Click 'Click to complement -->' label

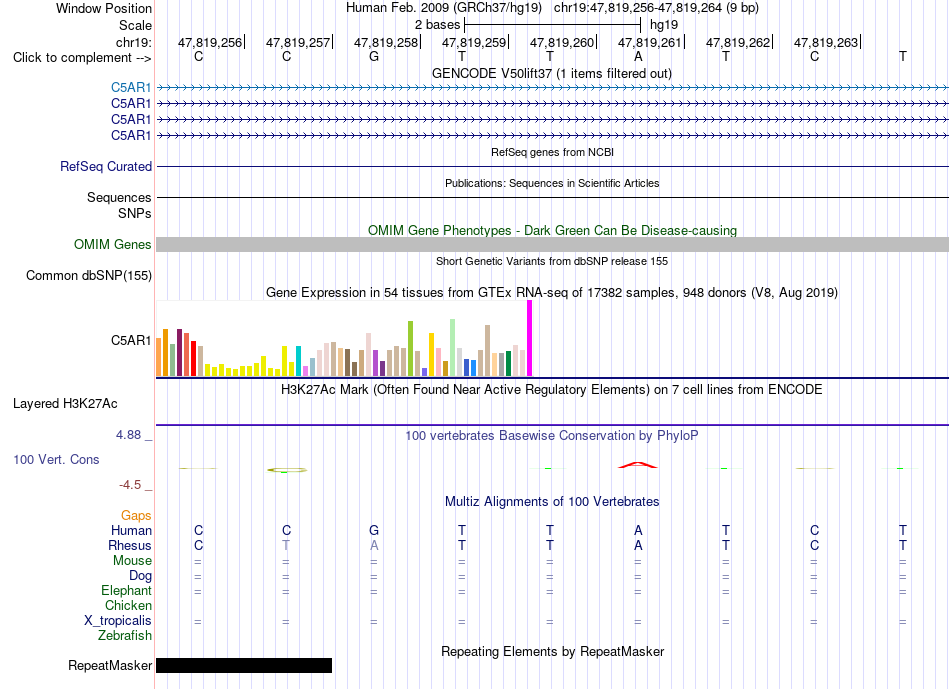pos(82,58)
